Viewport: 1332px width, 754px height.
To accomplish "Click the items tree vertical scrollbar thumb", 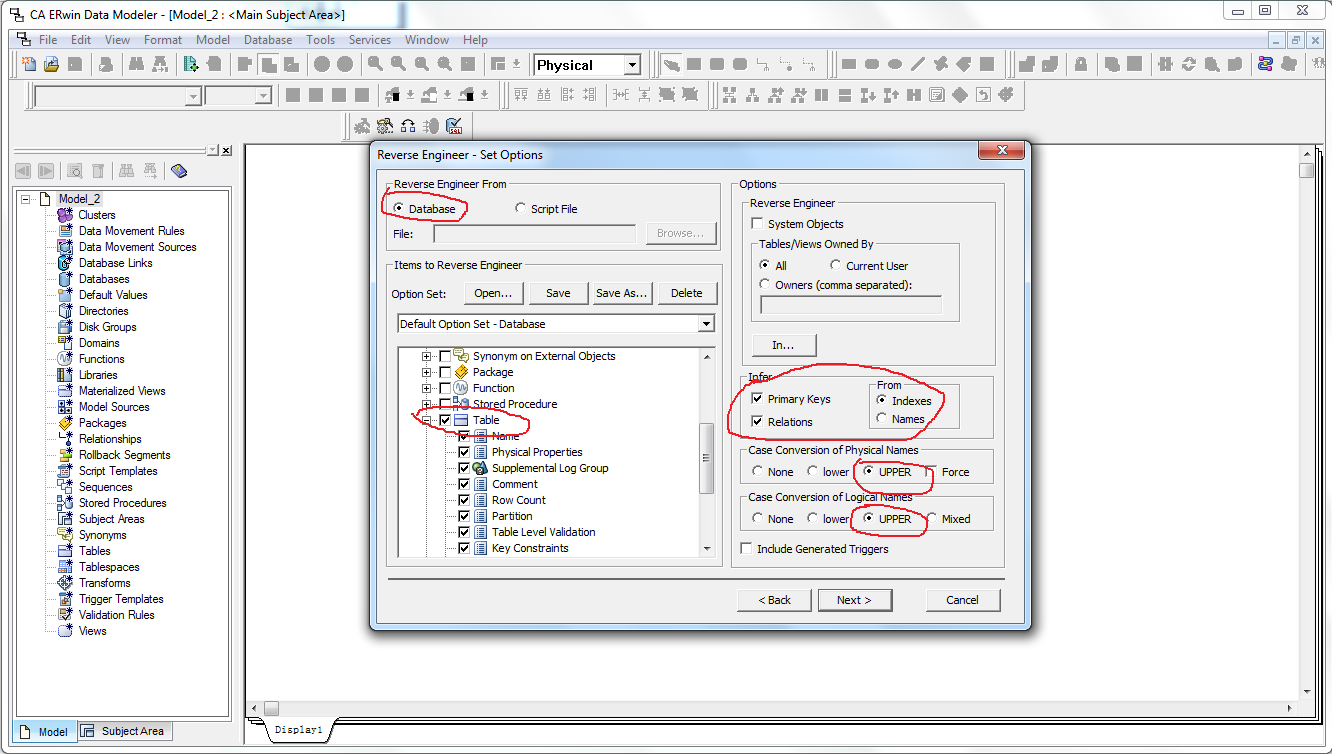I will (x=707, y=458).
